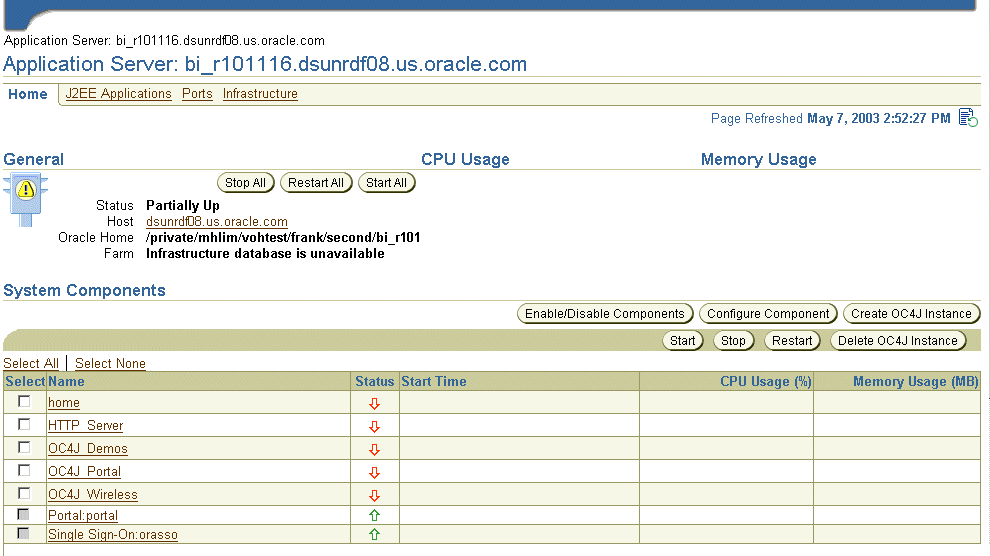Click the up status arrow for Single Sign-On:orasso

click(x=374, y=535)
